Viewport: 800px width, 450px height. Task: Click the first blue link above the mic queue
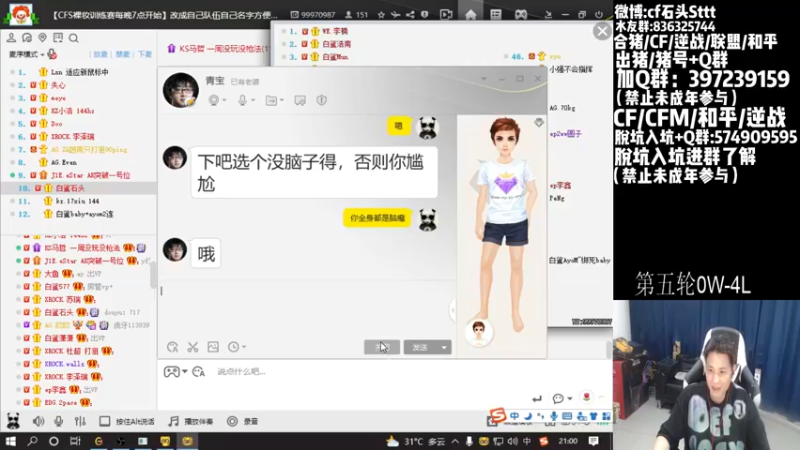click(x=101, y=54)
